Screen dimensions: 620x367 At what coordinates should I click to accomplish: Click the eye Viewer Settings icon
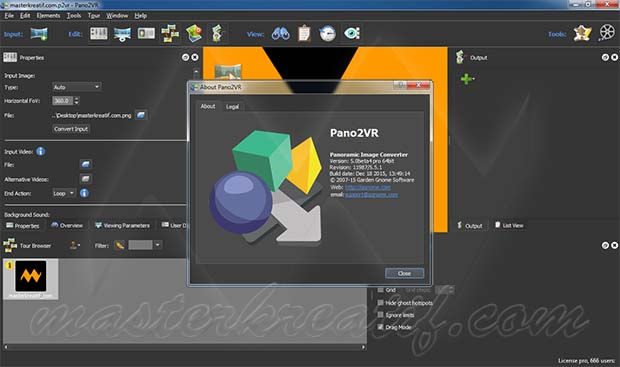coord(352,34)
